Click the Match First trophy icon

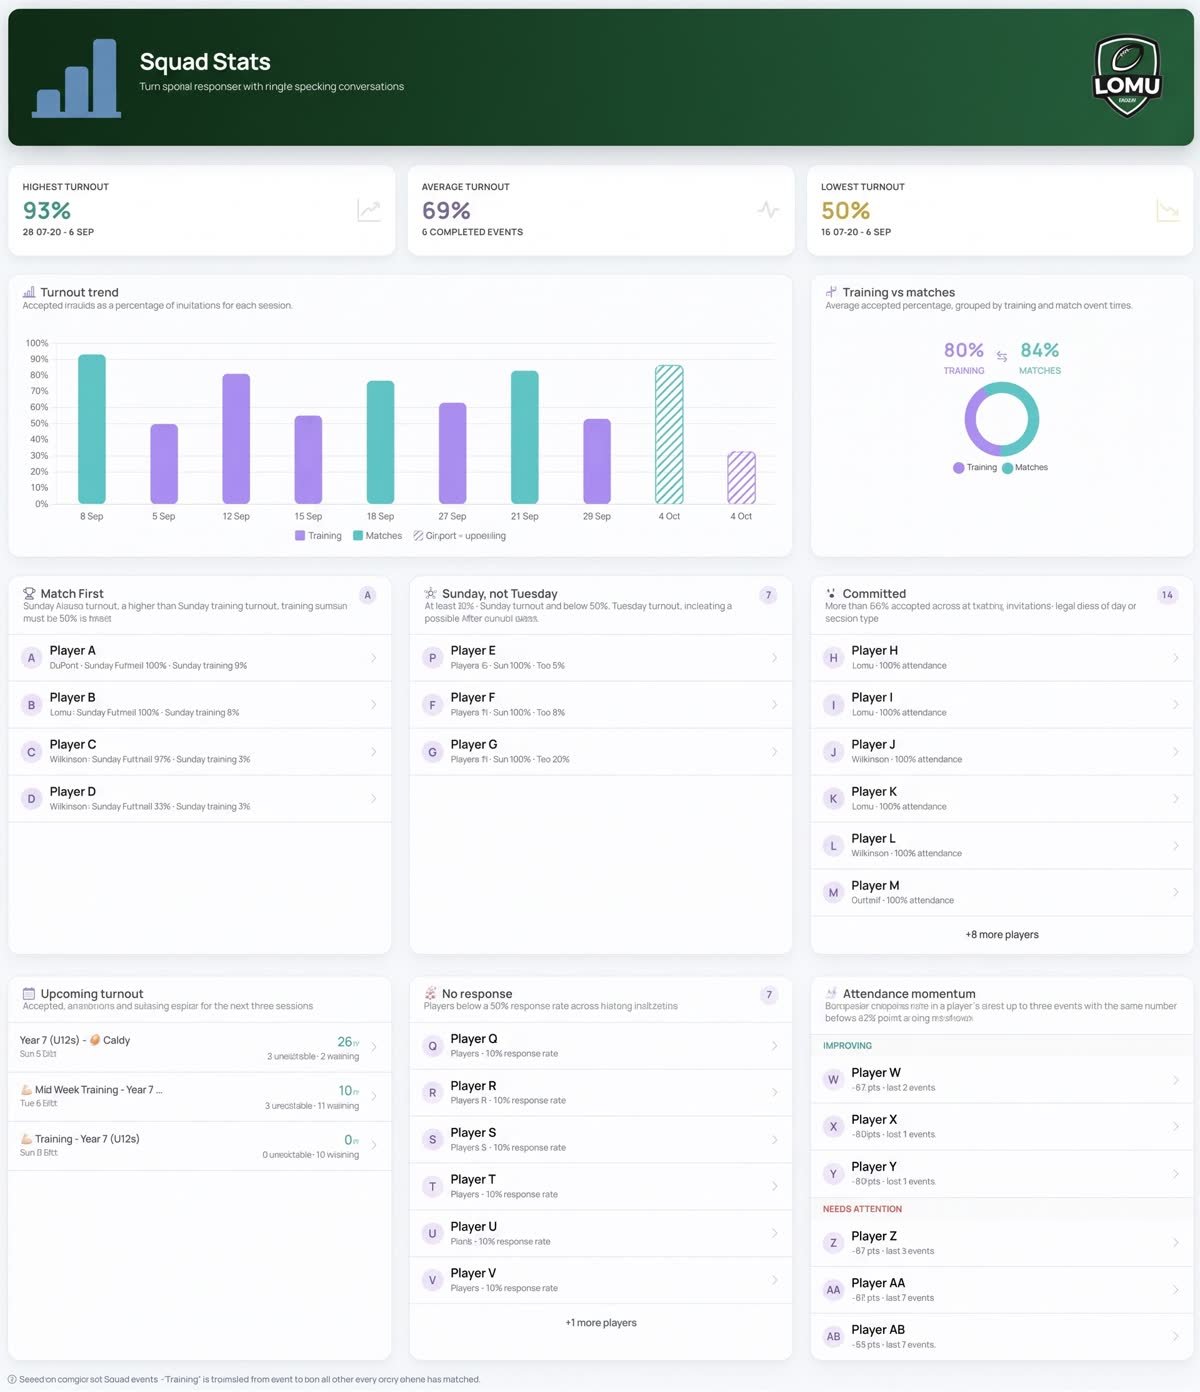point(29,594)
